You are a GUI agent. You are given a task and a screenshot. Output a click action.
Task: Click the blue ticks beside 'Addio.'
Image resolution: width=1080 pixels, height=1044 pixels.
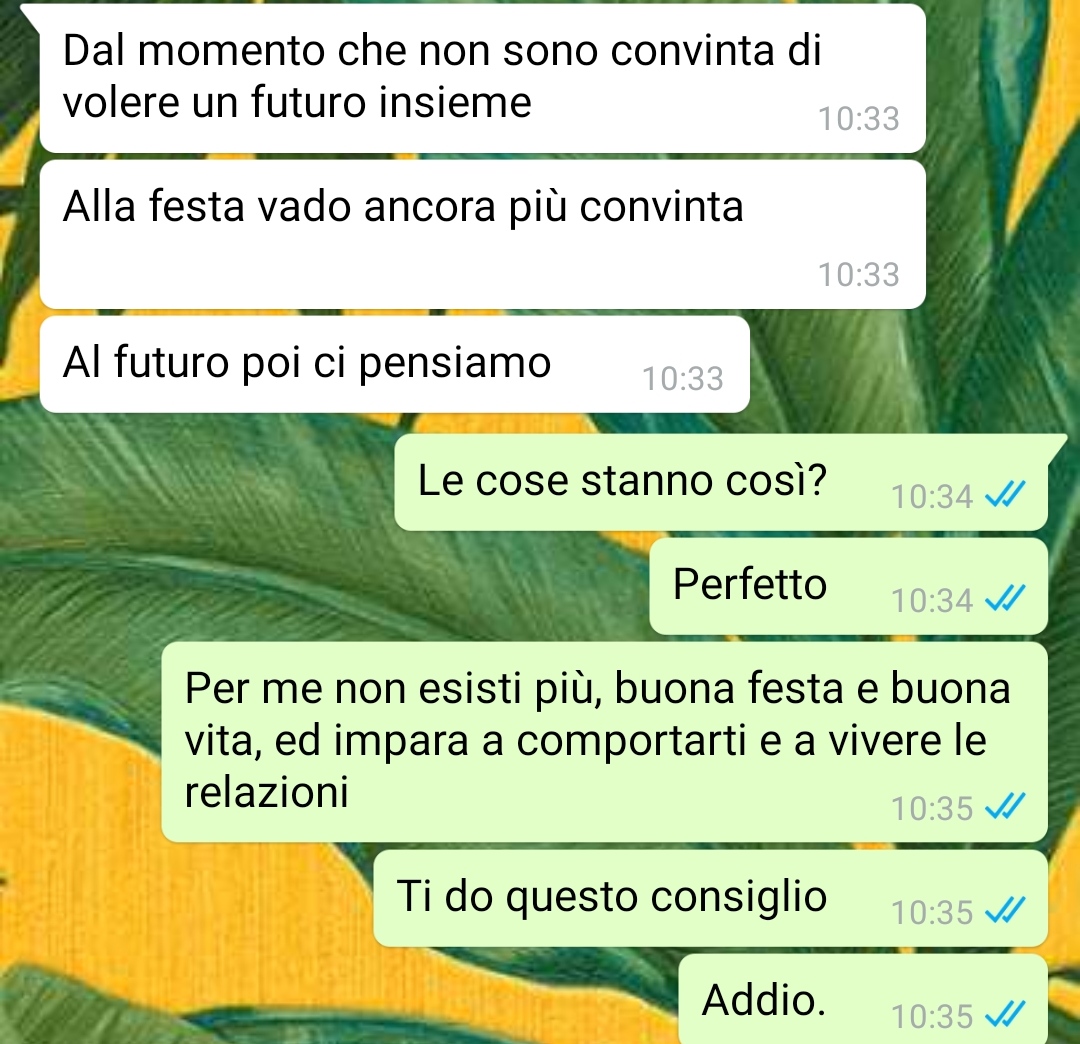[1006, 1014]
